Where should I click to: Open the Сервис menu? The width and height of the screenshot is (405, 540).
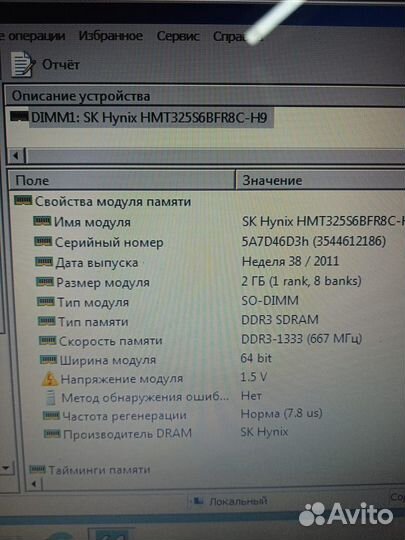pyautogui.click(x=178, y=36)
